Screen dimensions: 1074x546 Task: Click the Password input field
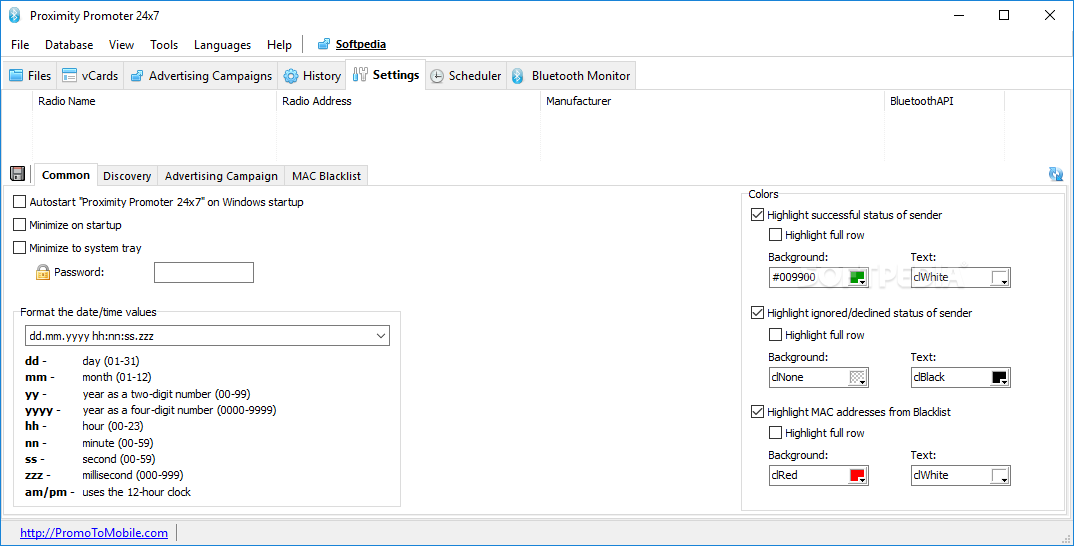click(x=203, y=272)
